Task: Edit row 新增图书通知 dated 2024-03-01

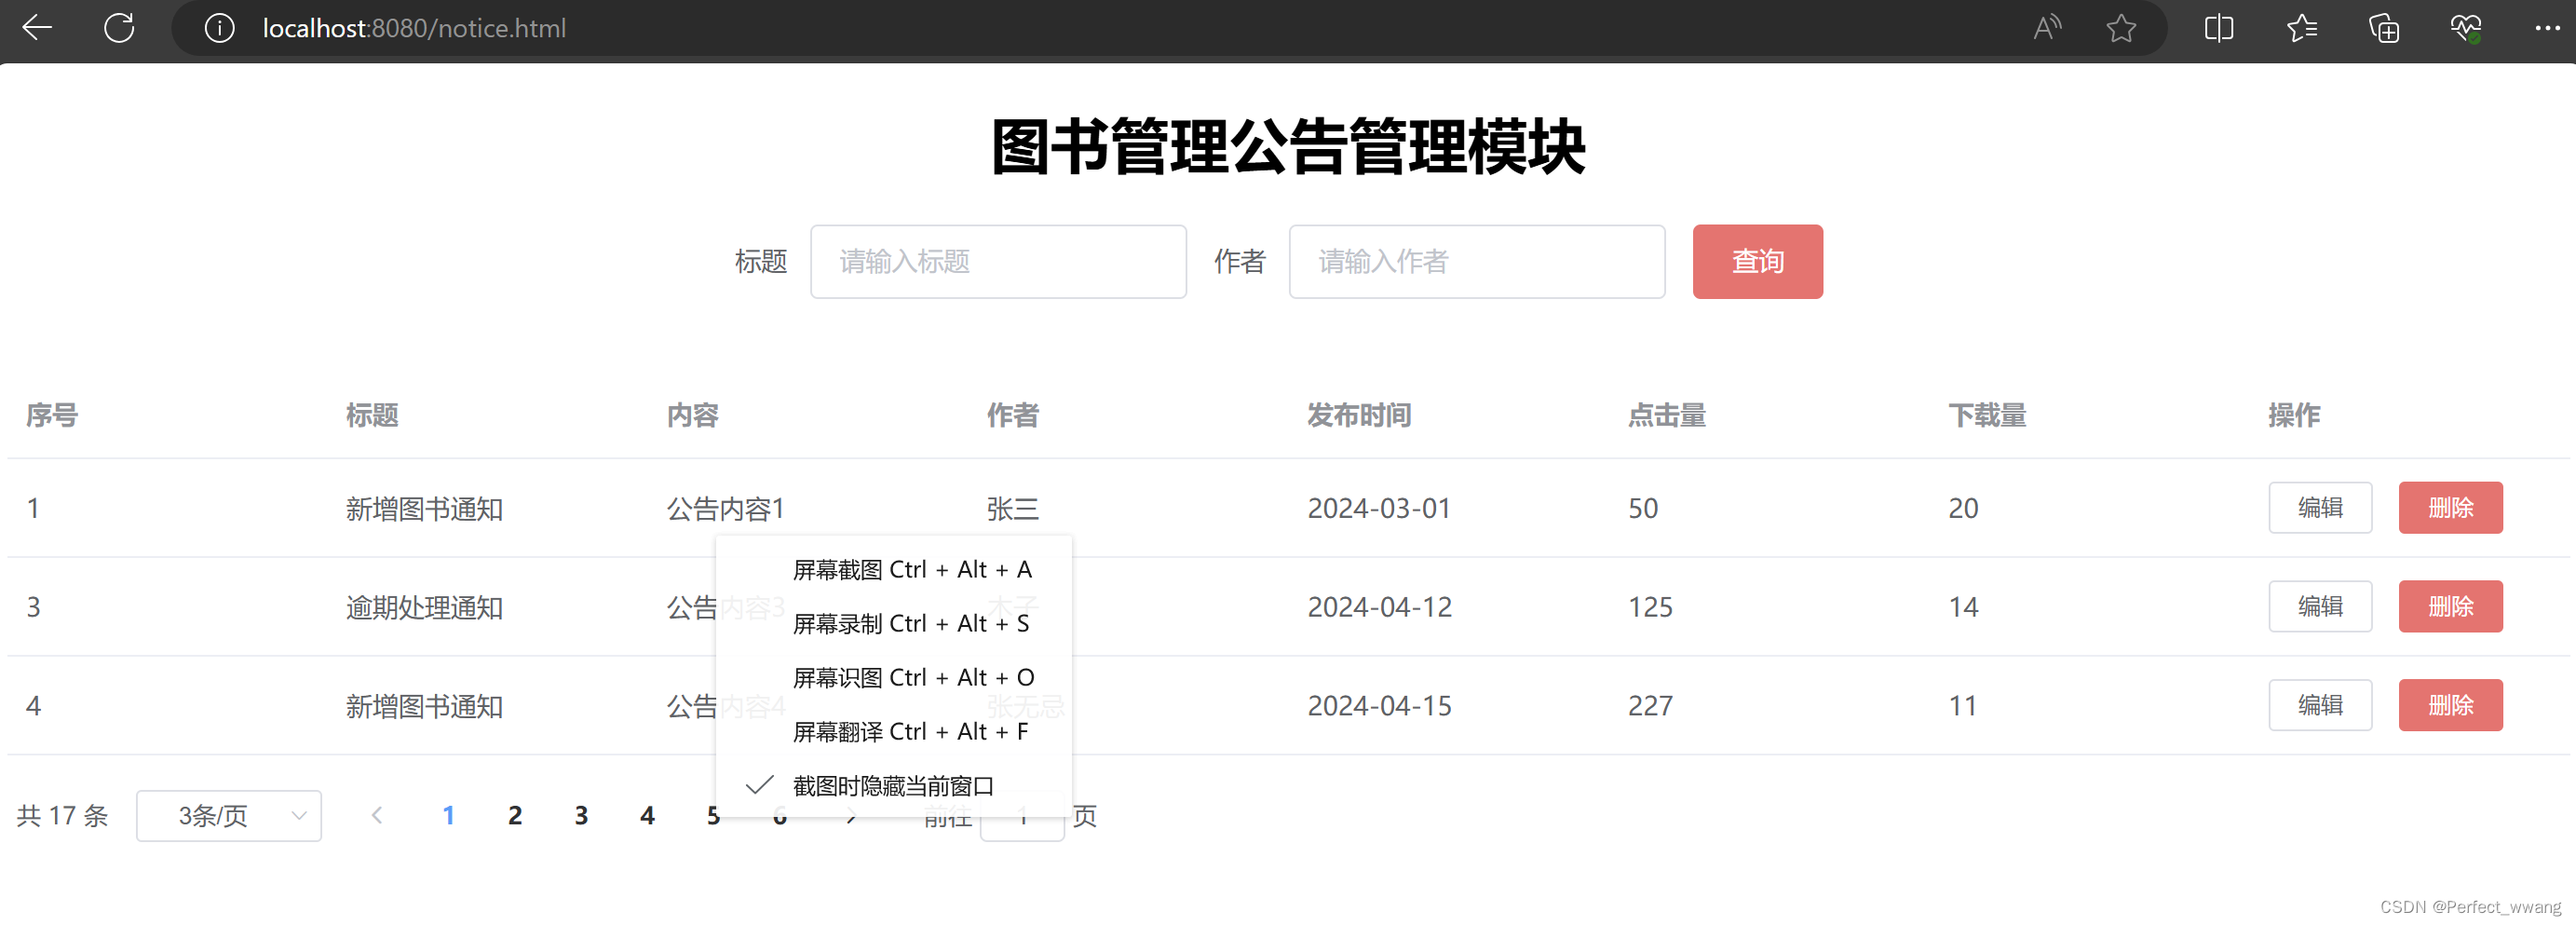Action: (x=2320, y=508)
